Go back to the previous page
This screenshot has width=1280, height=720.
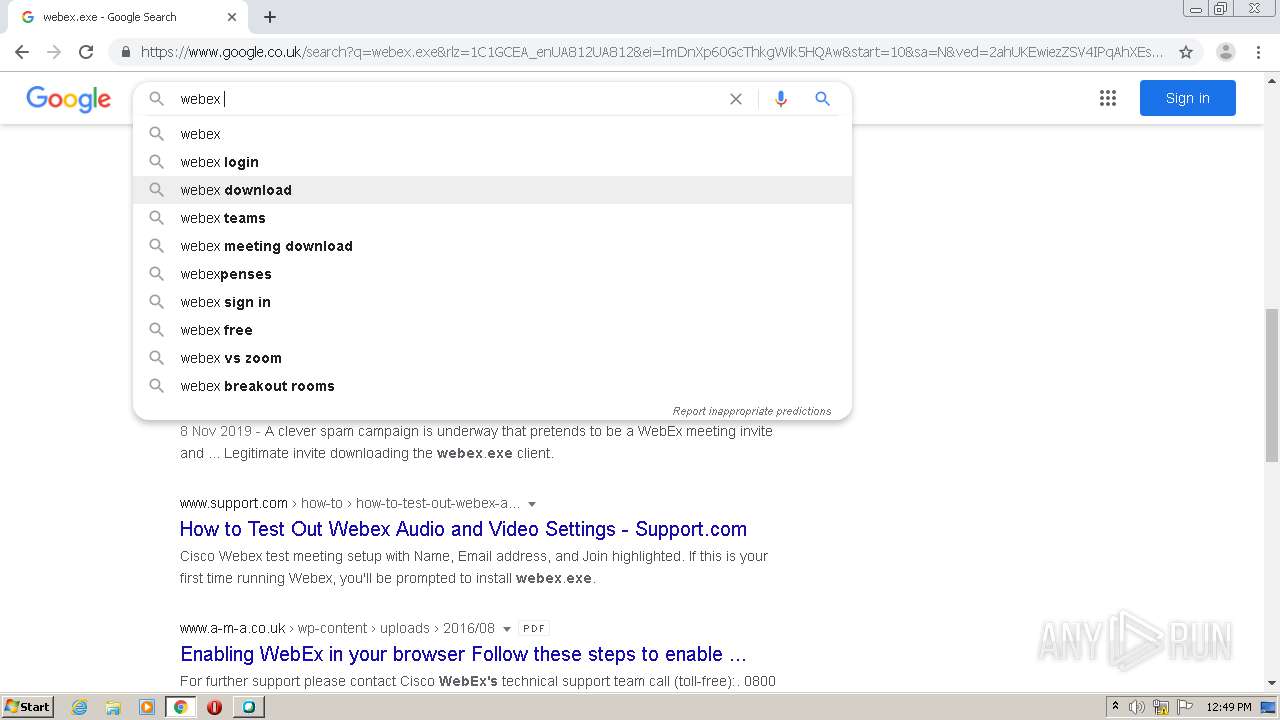tap(22, 52)
